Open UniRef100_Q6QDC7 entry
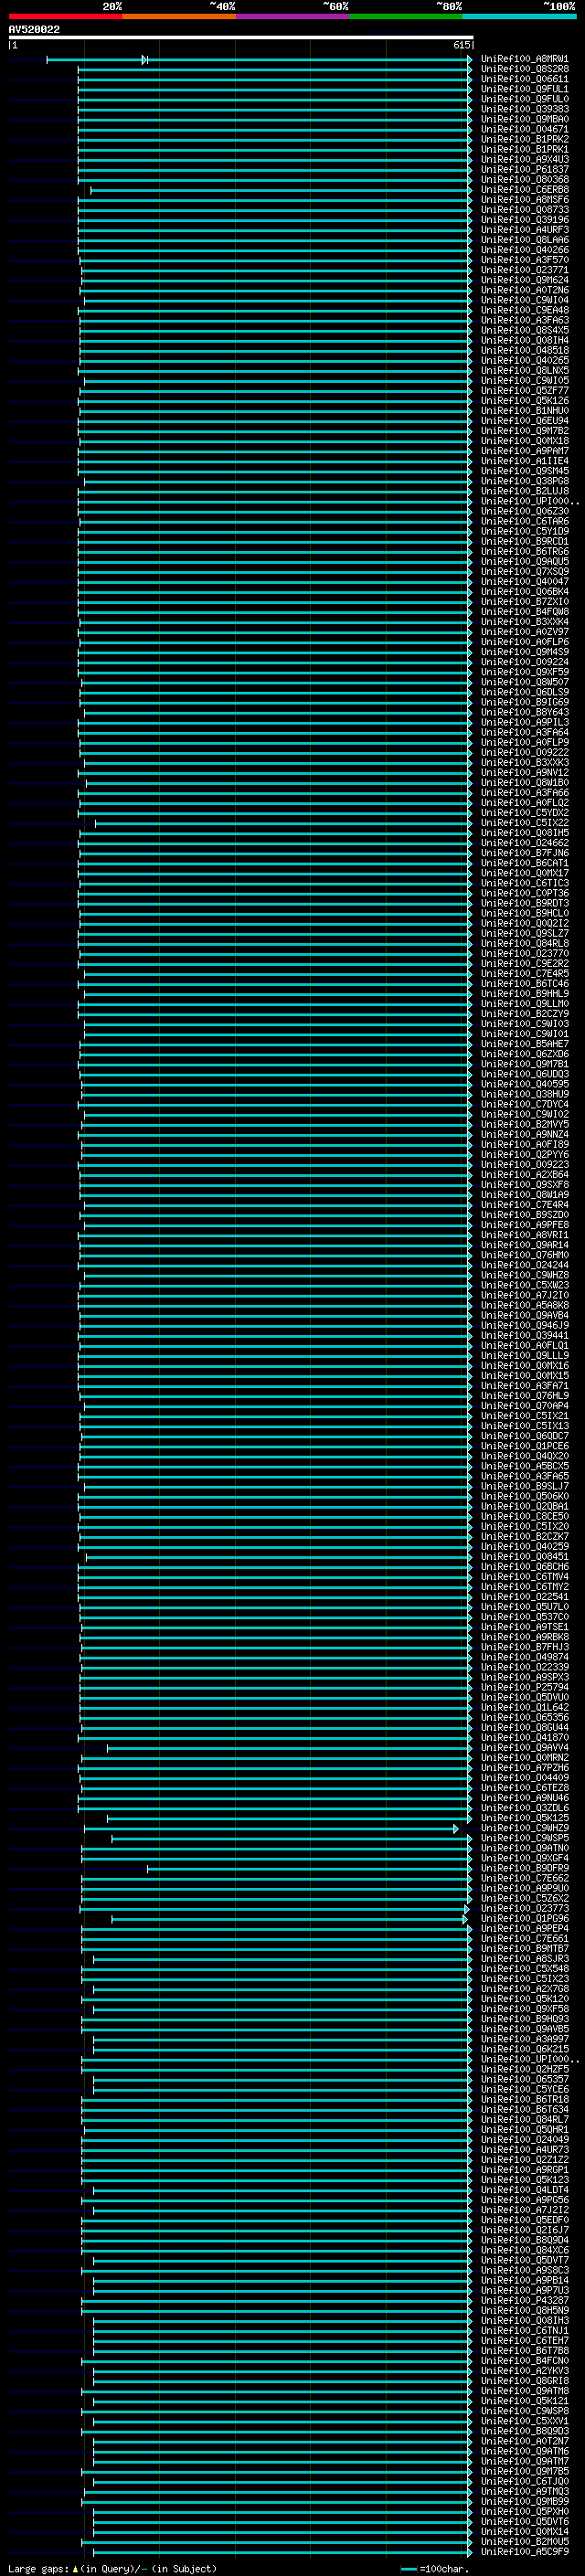The width and height of the screenshot is (585, 2576). (524, 1436)
